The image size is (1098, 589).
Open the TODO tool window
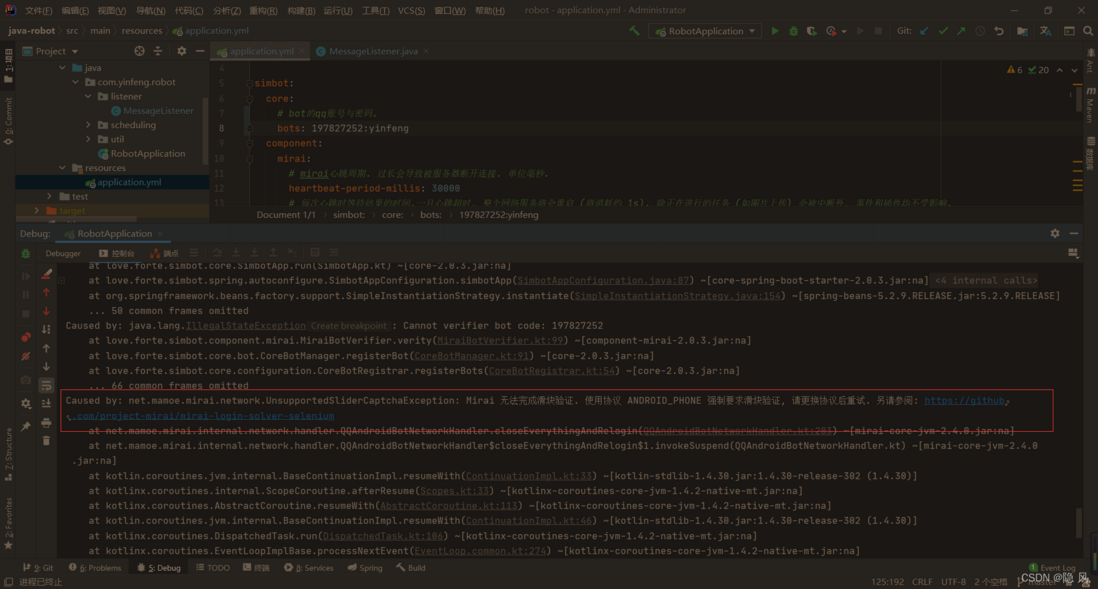[213, 568]
